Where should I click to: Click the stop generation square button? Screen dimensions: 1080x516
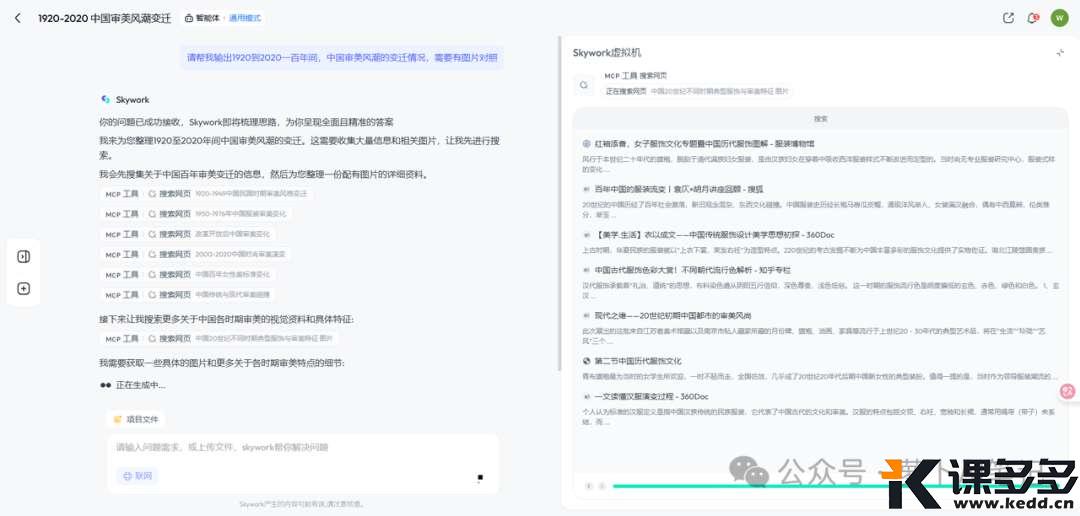tap(480, 477)
